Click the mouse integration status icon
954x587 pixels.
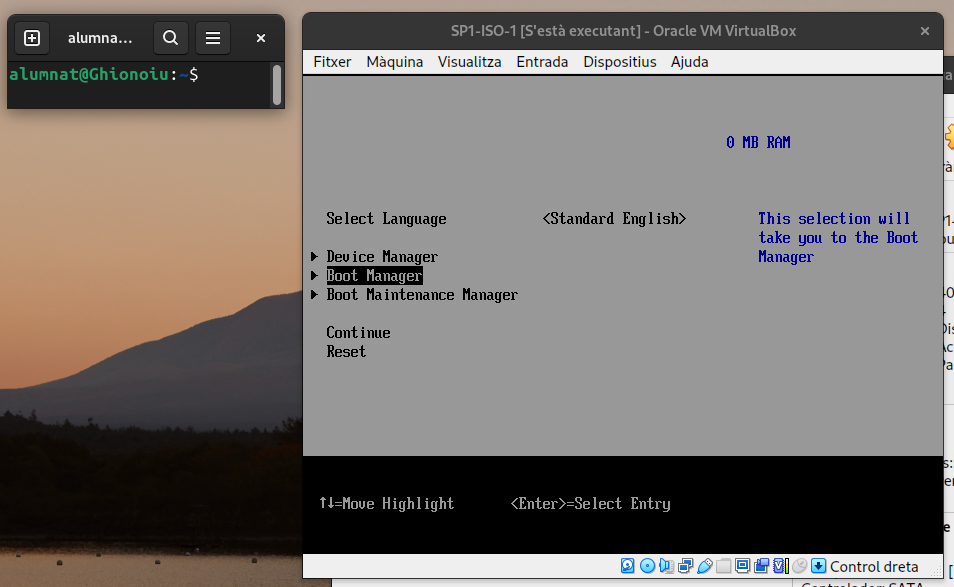click(799, 566)
